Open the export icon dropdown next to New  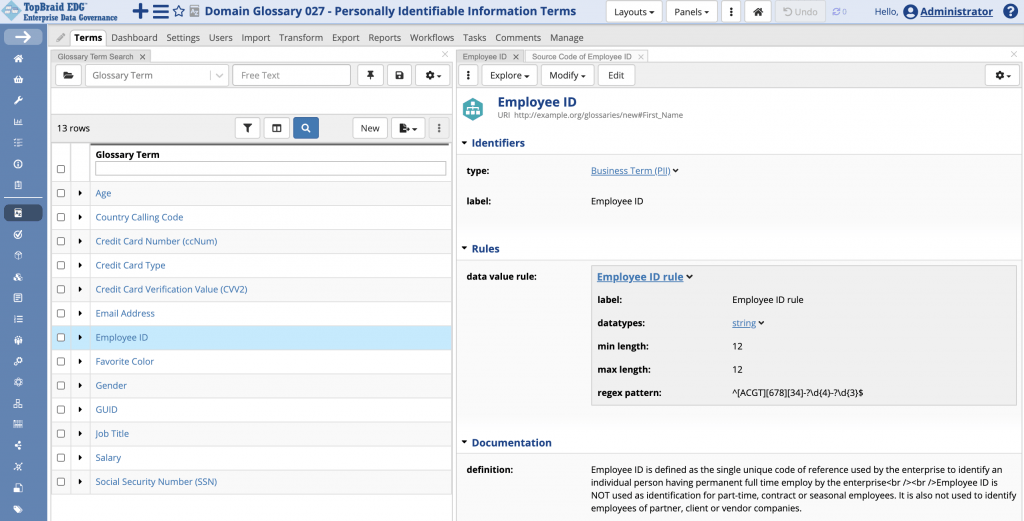click(408, 128)
